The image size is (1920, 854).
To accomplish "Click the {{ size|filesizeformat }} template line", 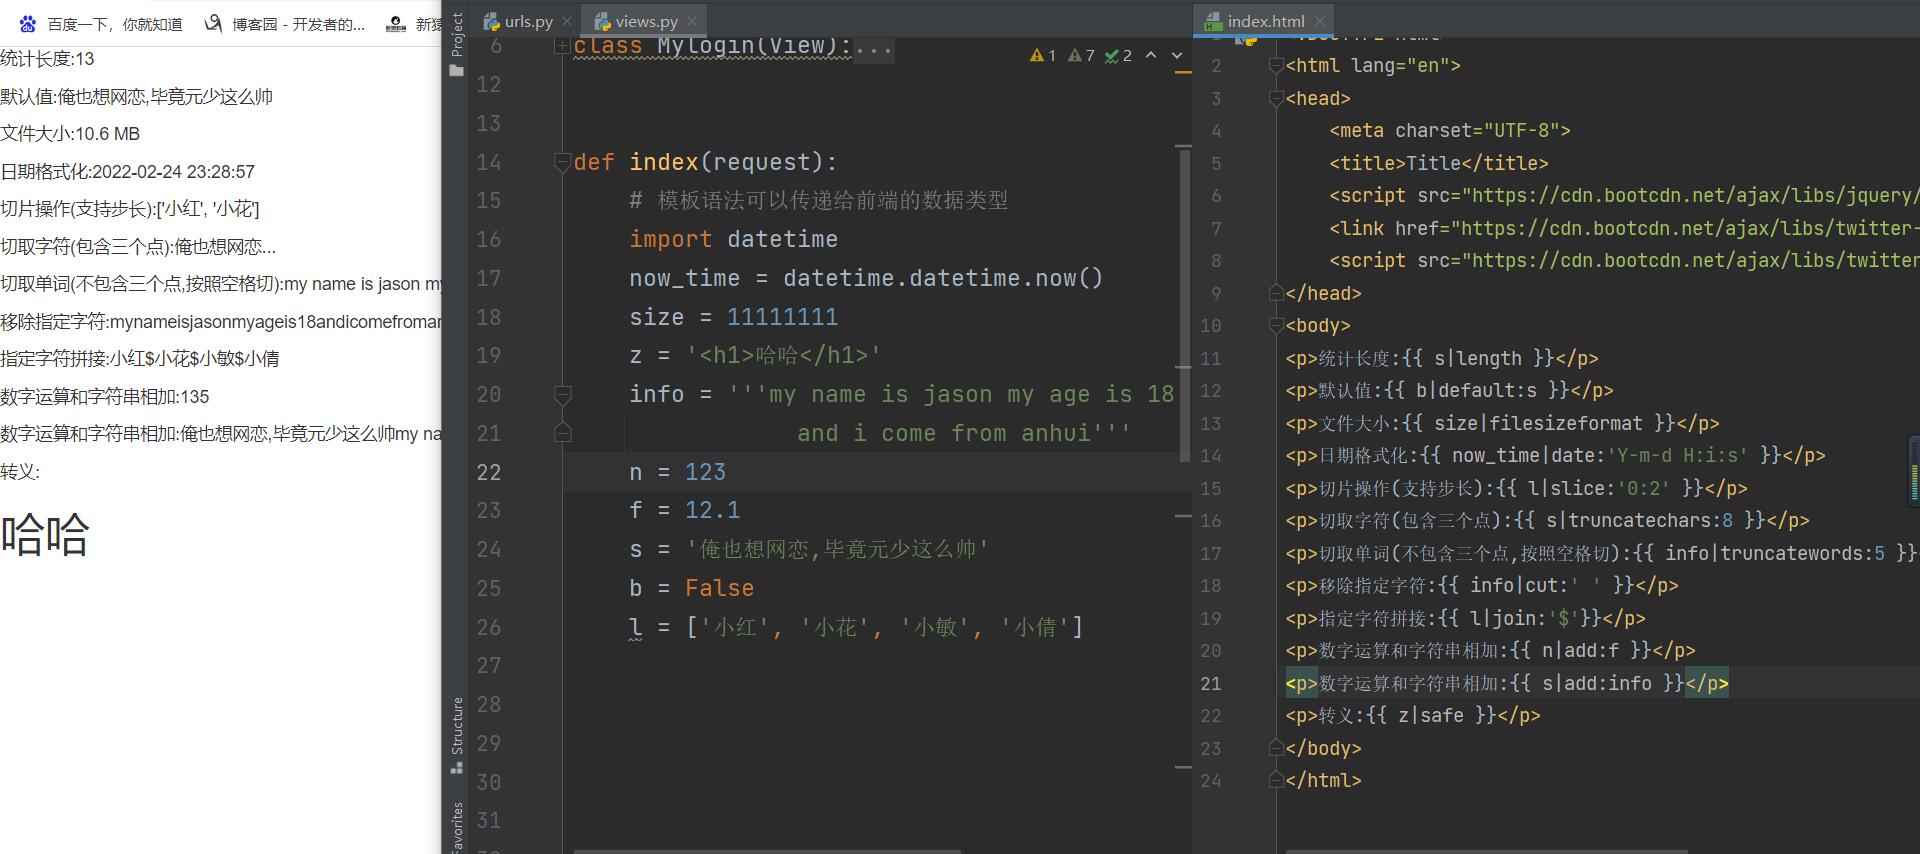I will point(1503,423).
